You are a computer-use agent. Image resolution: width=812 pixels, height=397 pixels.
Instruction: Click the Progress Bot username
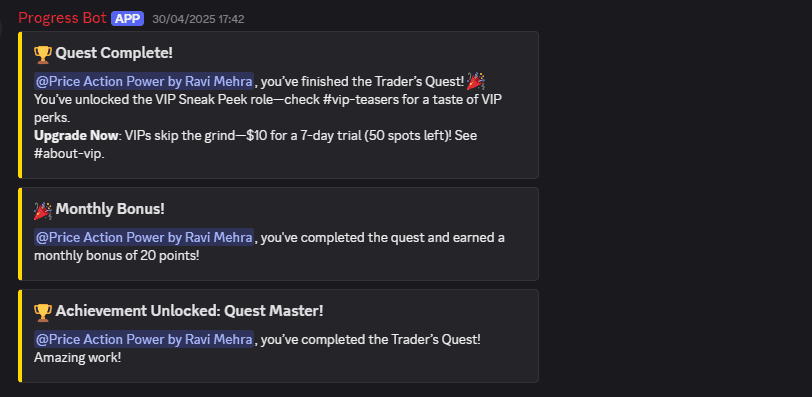pos(63,18)
